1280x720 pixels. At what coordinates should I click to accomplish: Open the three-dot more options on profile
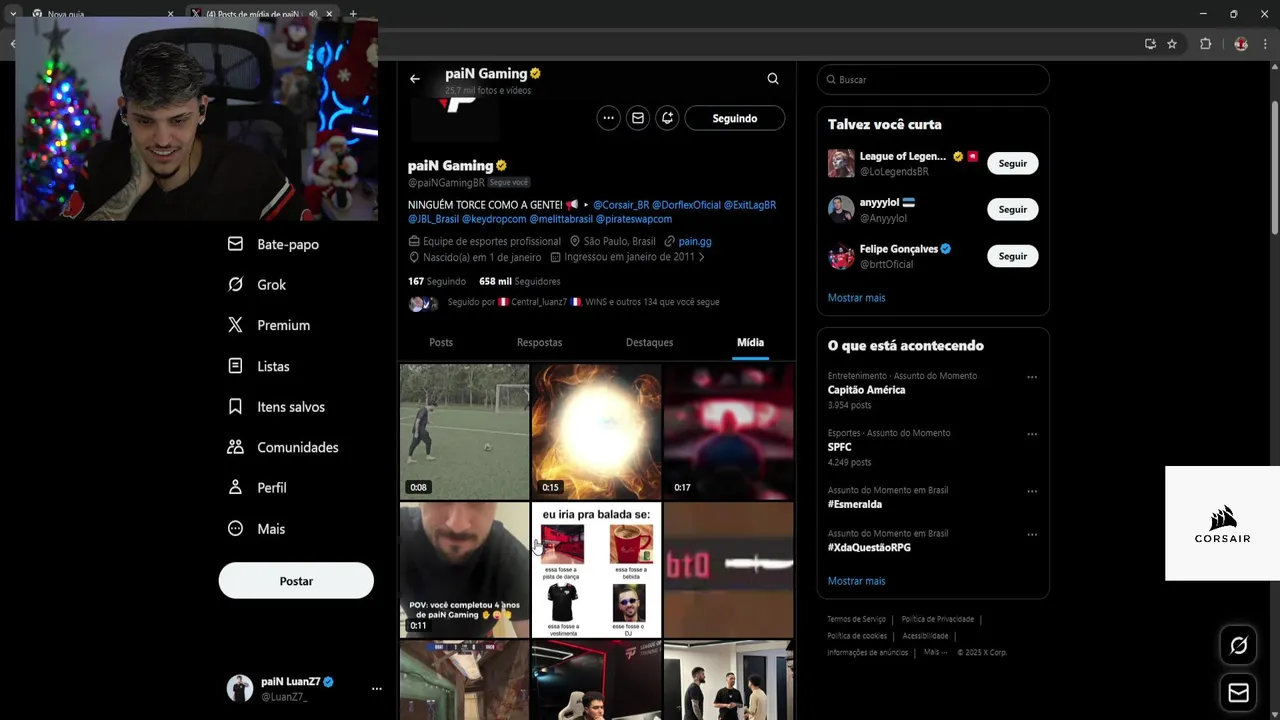click(608, 118)
